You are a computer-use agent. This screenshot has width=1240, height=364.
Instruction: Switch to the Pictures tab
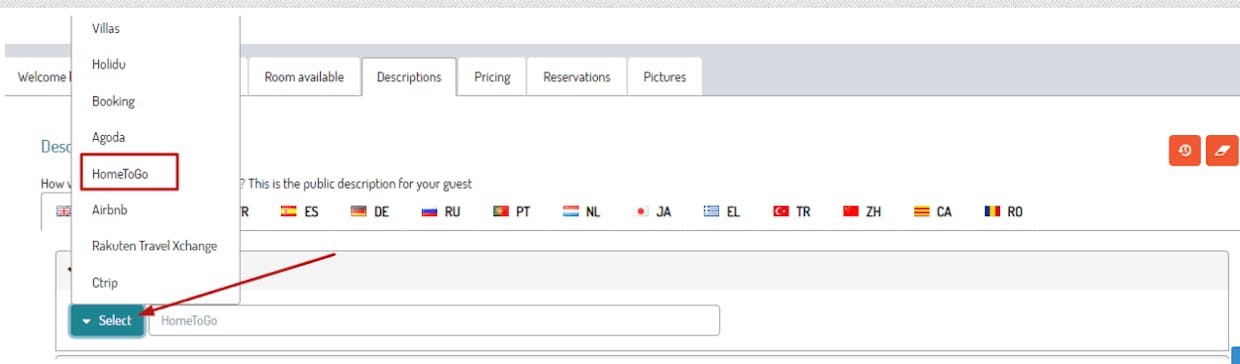point(665,77)
